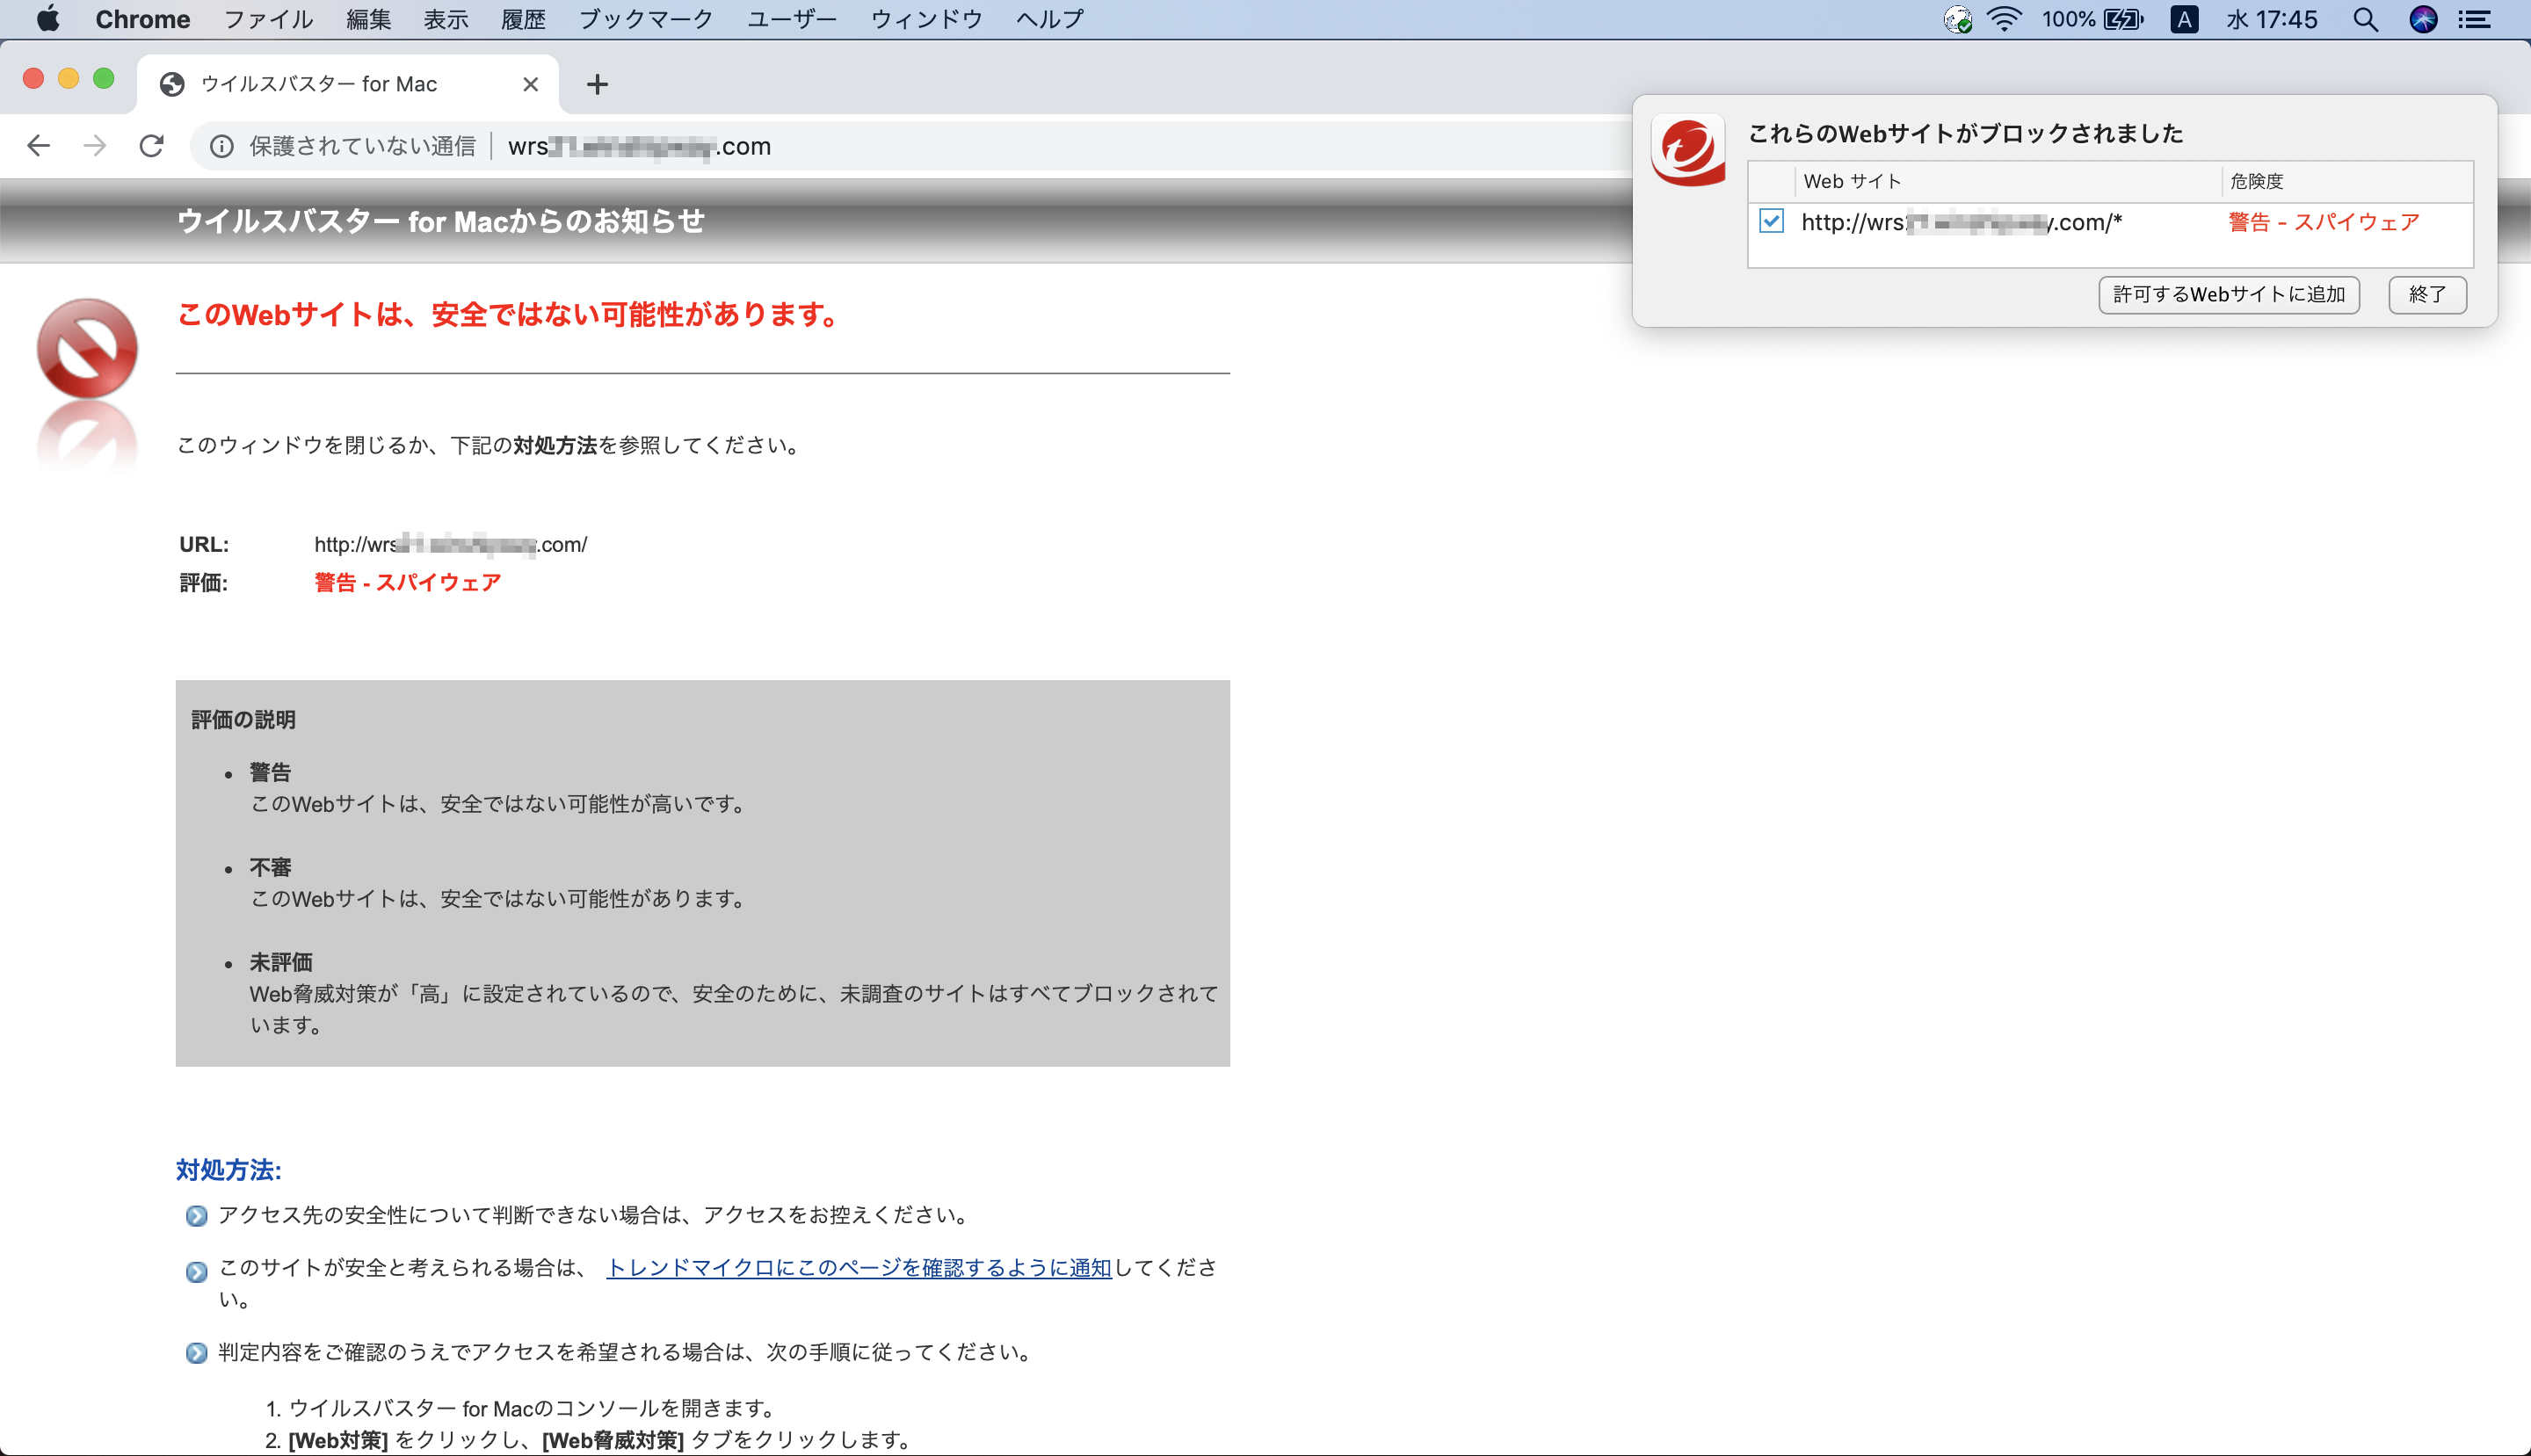Image resolution: width=2531 pixels, height=1456 pixels.
Task: Open Spotlight search magnifier
Action: (2365, 19)
